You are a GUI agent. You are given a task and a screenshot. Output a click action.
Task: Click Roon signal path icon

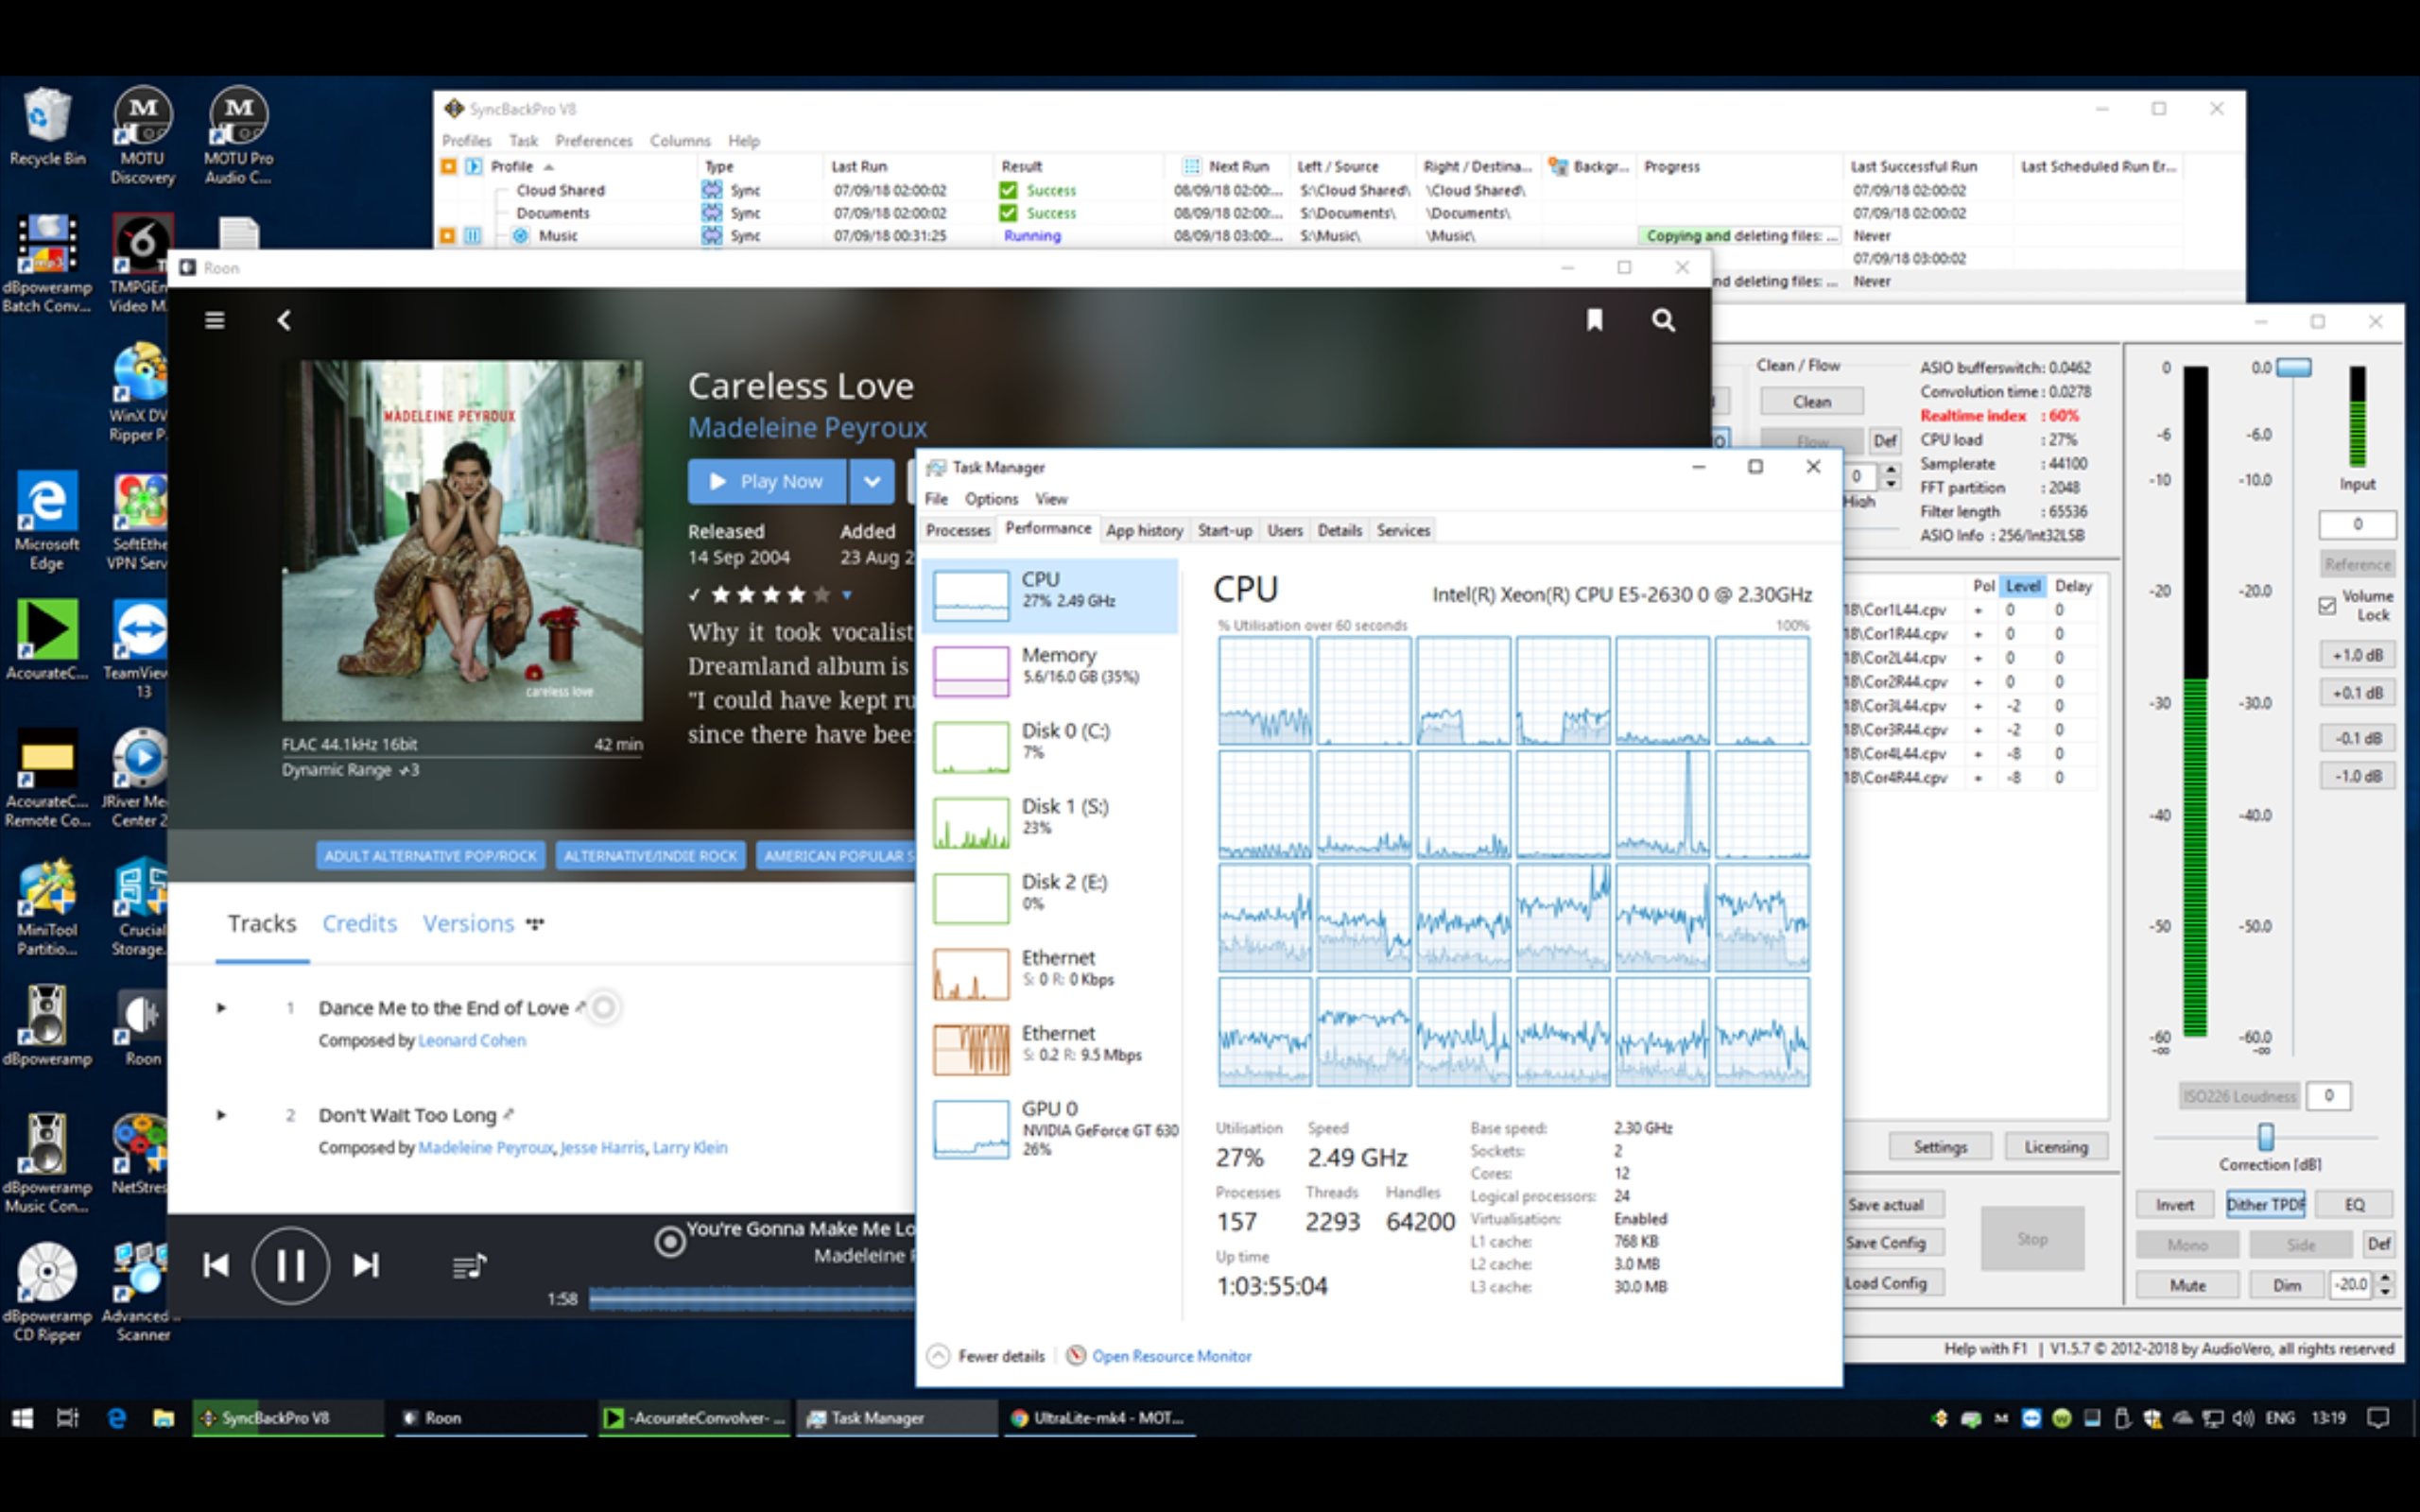669,1241
